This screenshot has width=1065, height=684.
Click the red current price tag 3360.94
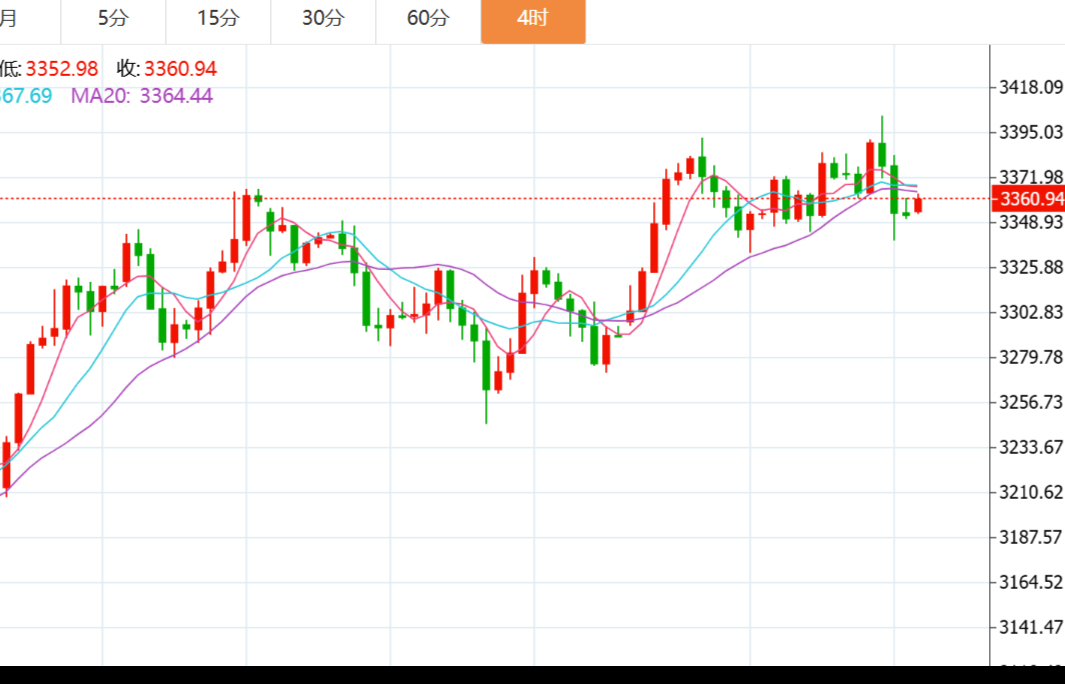[x=1028, y=198]
